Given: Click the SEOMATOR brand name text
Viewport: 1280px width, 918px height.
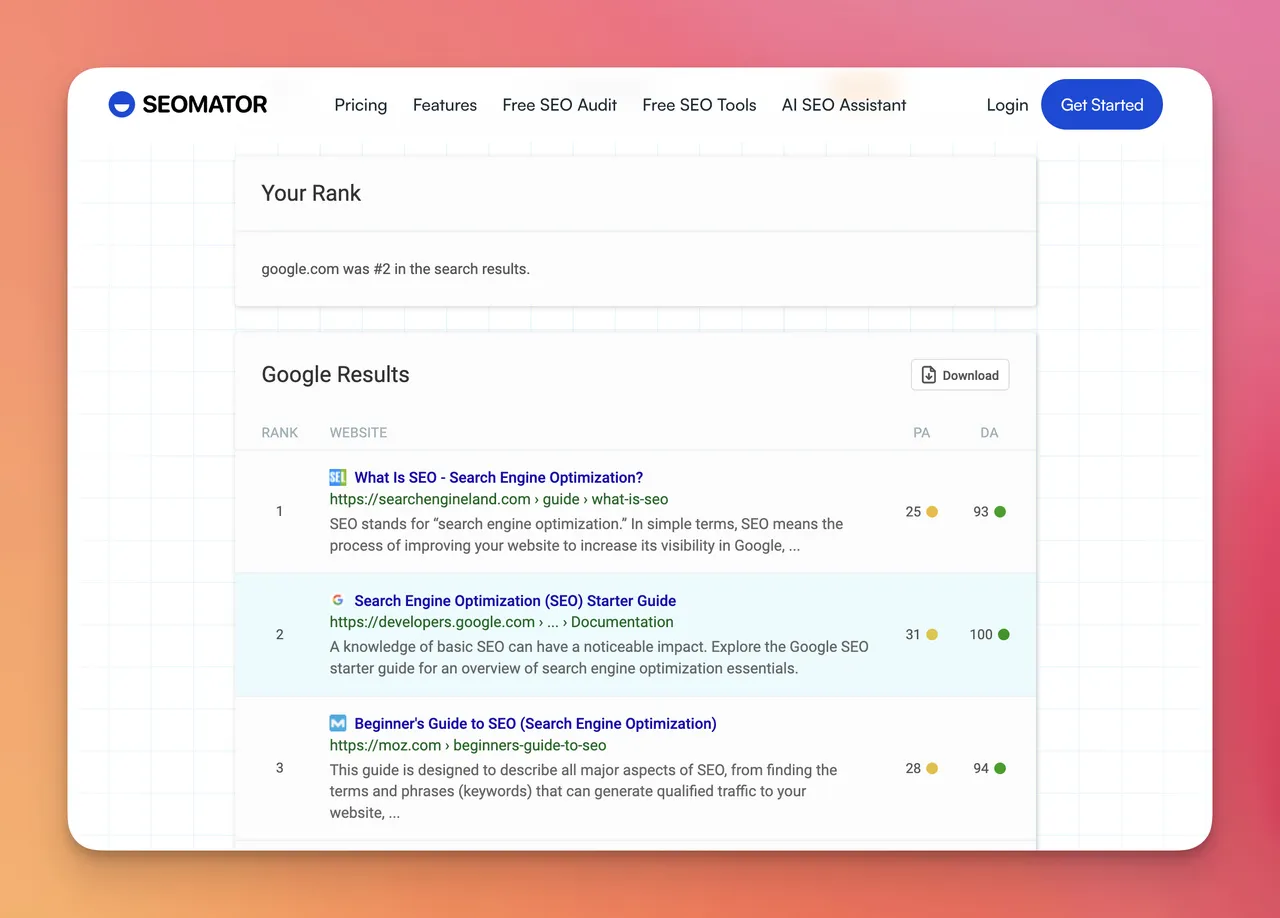Looking at the screenshot, I should click(205, 105).
